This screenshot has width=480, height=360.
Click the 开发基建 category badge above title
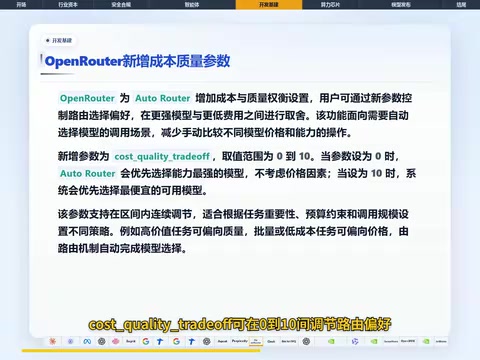[x=59, y=40]
